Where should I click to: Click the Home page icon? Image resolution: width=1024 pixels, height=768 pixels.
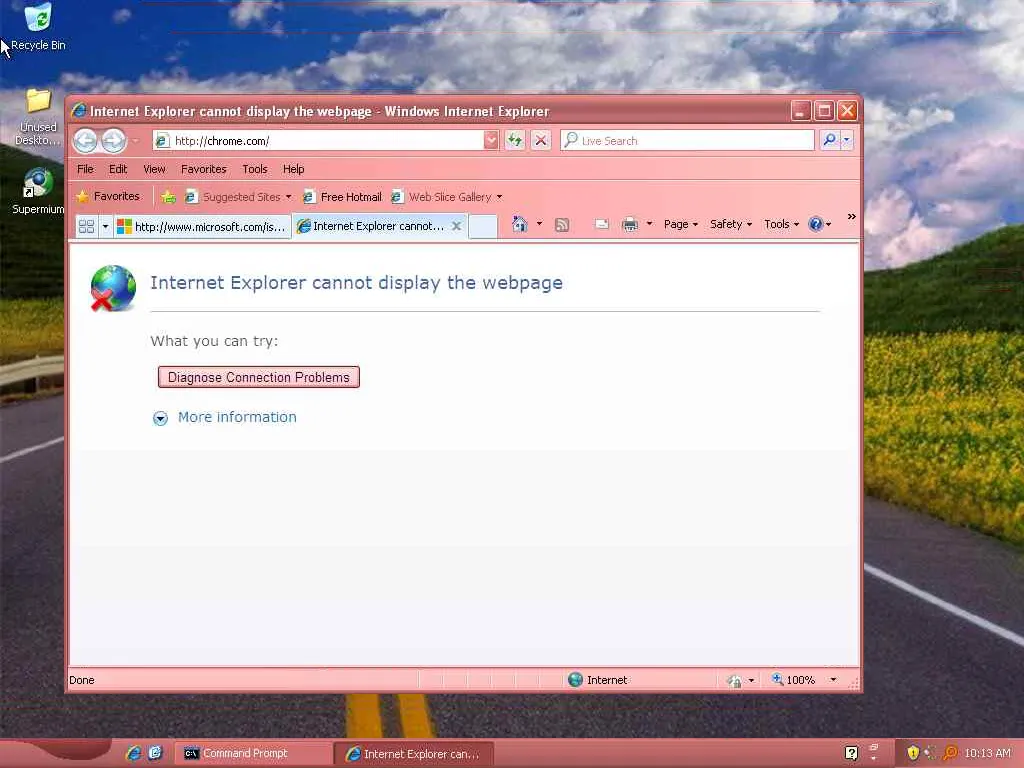click(x=520, y=224)
